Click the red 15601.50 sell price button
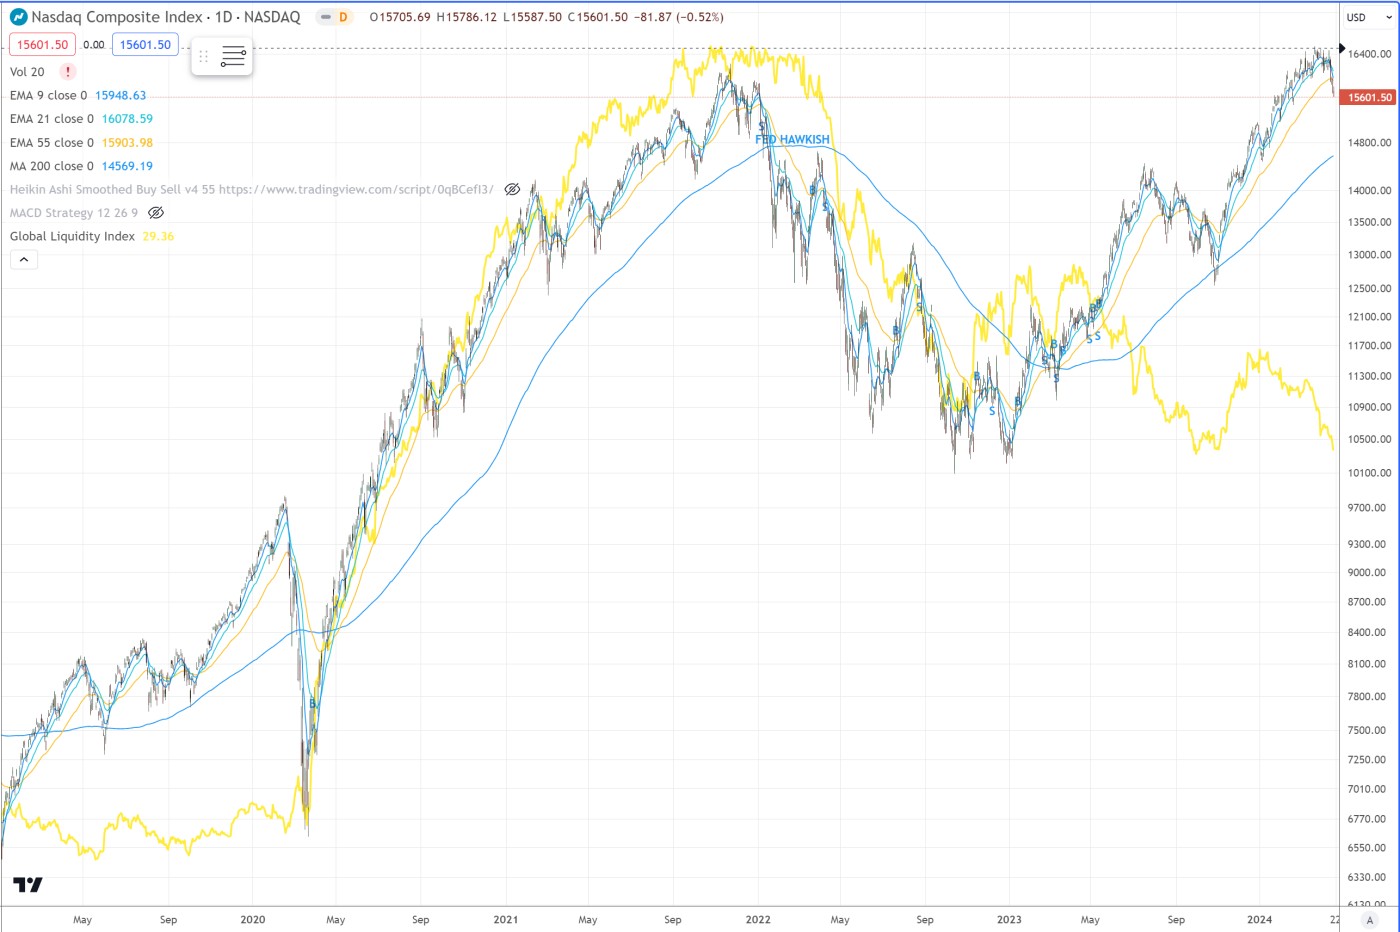The height and width of the screenshot is (932, 1400). [x=43, y=45]
